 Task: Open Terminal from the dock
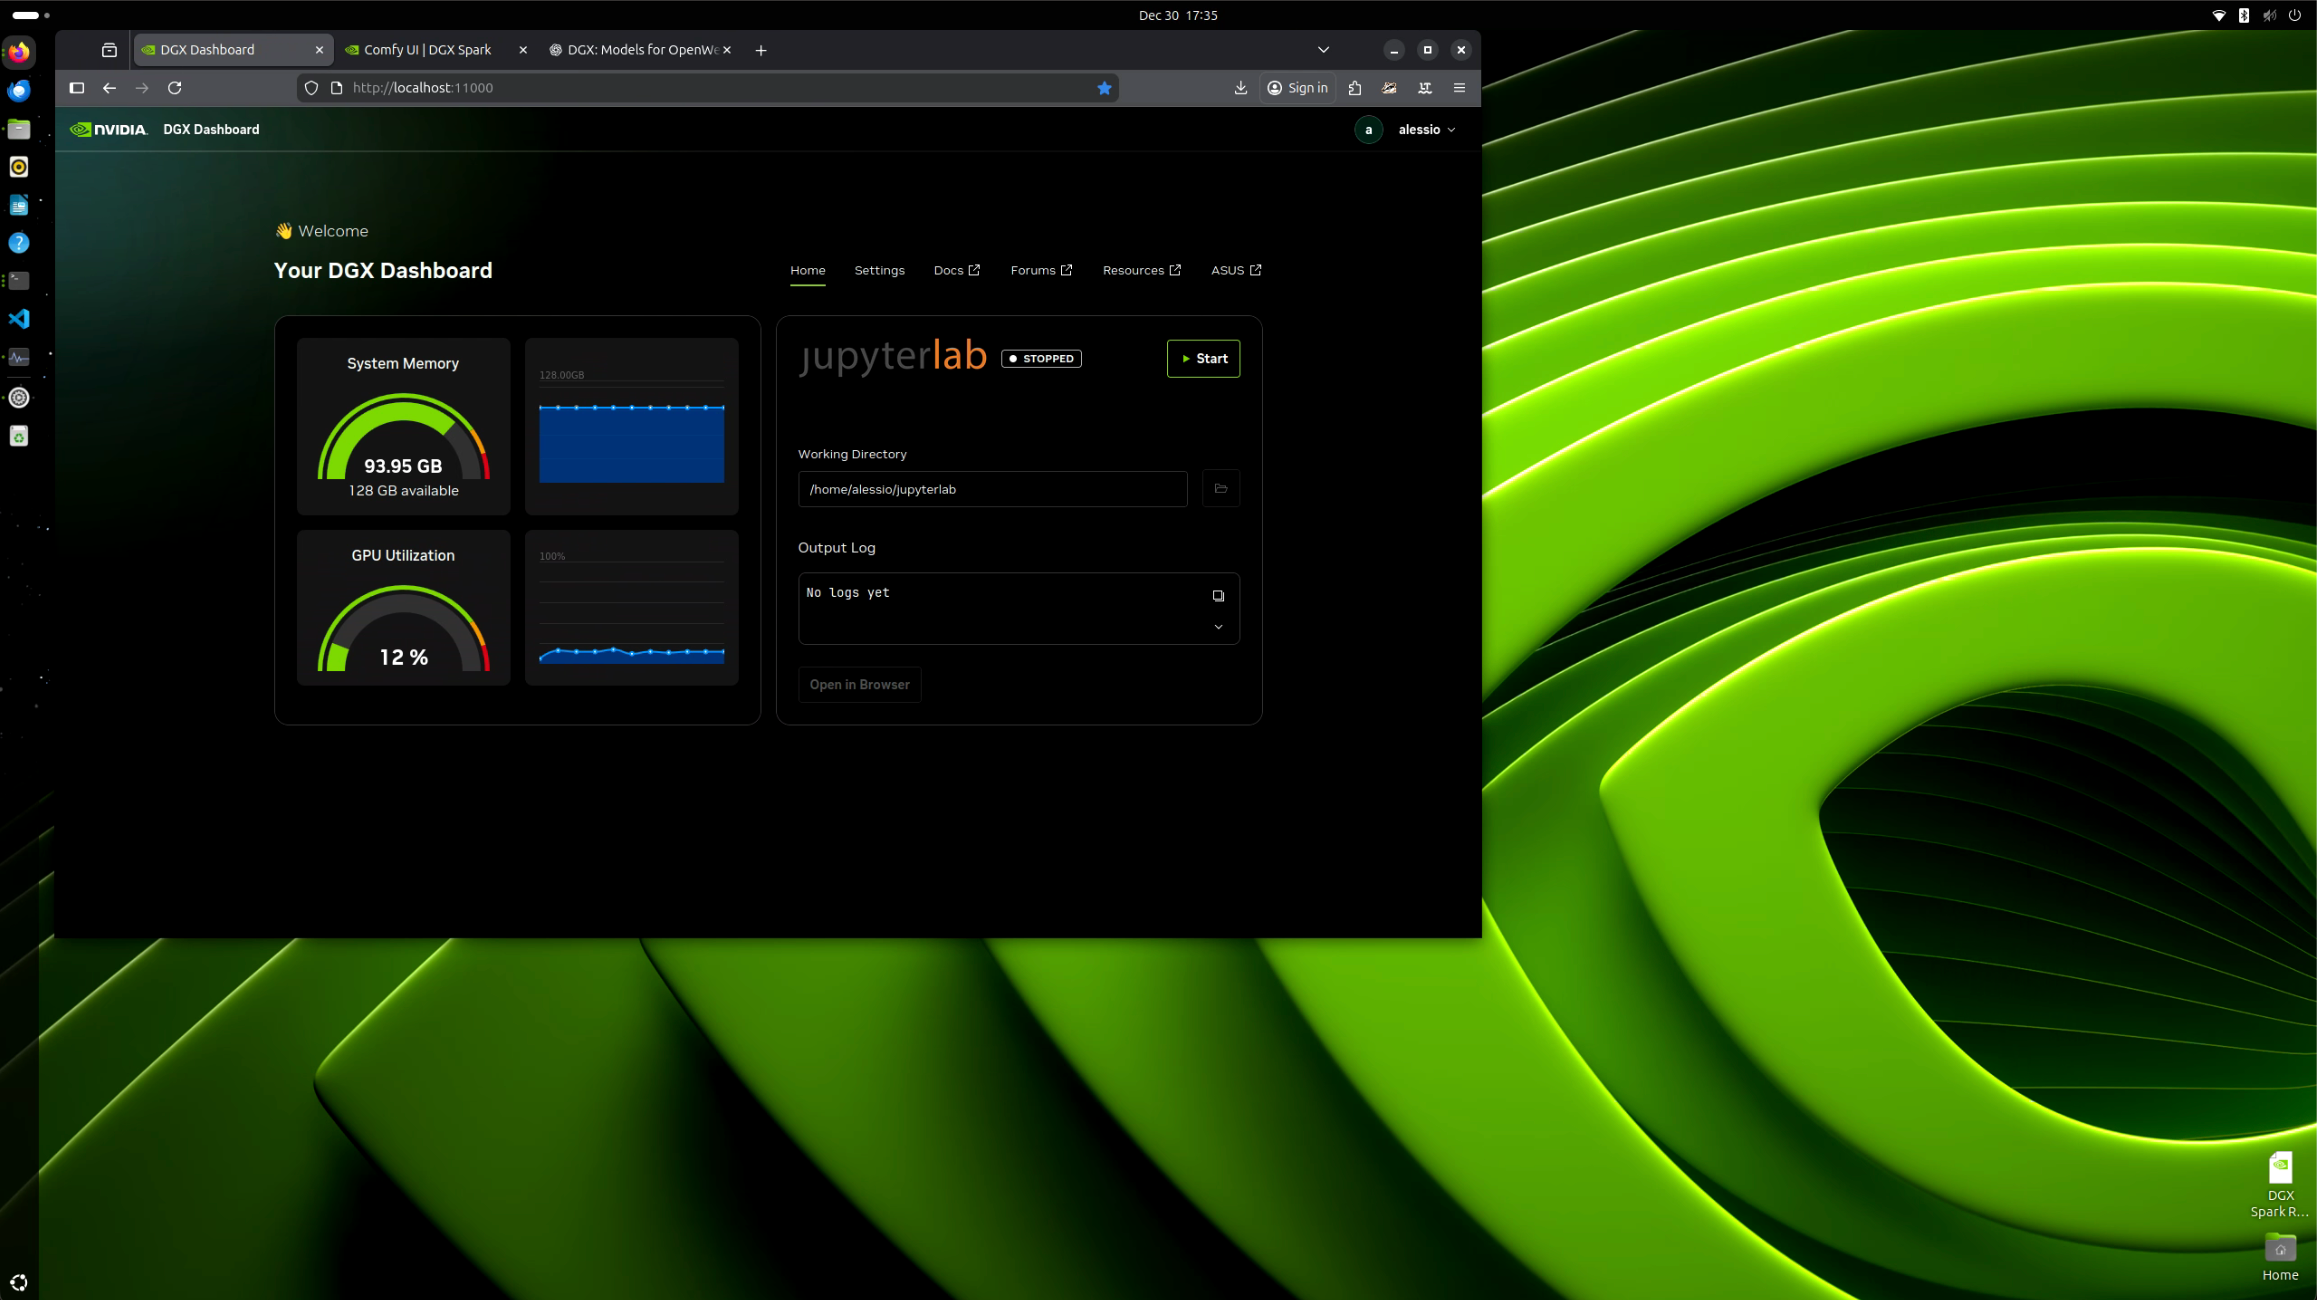point(19,281)
